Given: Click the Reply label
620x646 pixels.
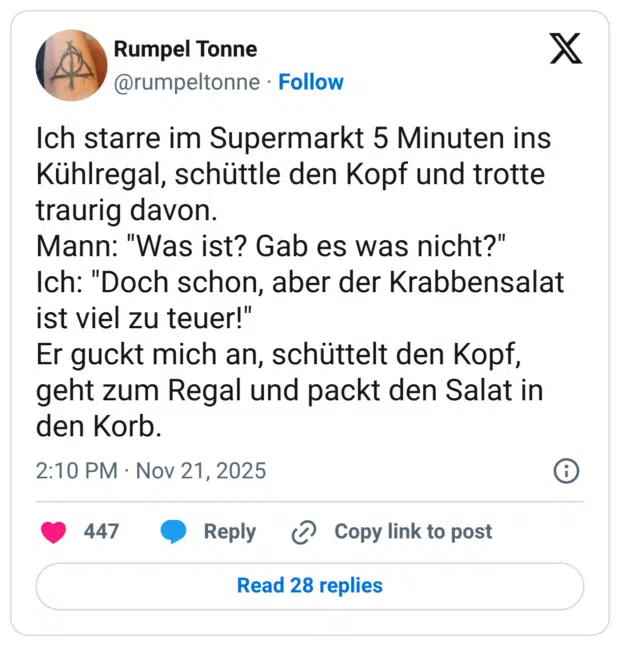Looking at the screenshot, I should coord(230,532).
